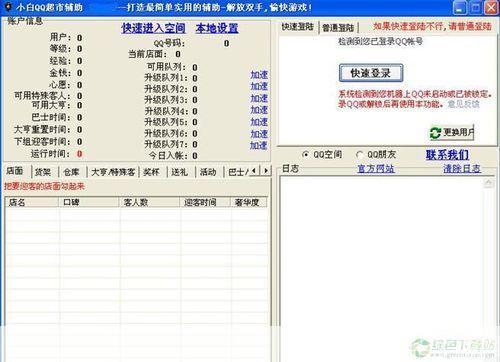The width and height of the screenshot is (500, 362).
Task: Switch to the 普通登陆 tab
Action: (x=337, y=28)
